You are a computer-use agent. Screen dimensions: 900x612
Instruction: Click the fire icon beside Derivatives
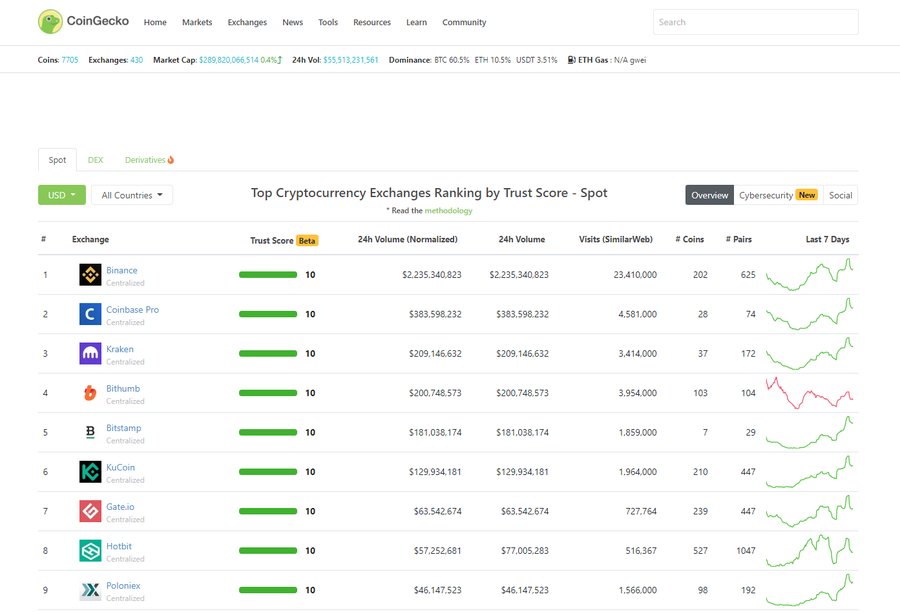click(x=170, y=160)
